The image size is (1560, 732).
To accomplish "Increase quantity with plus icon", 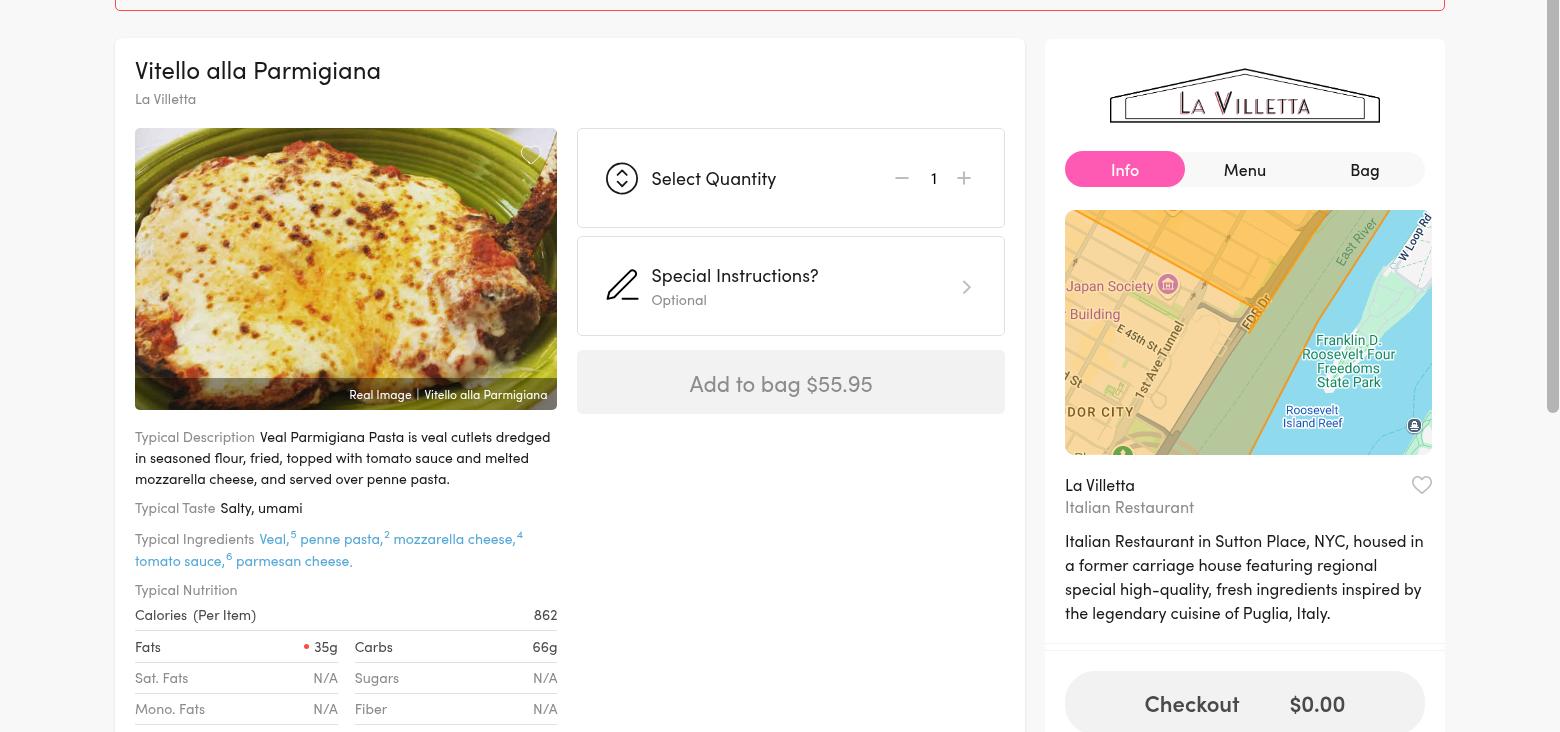I will [x=964, y=178].
